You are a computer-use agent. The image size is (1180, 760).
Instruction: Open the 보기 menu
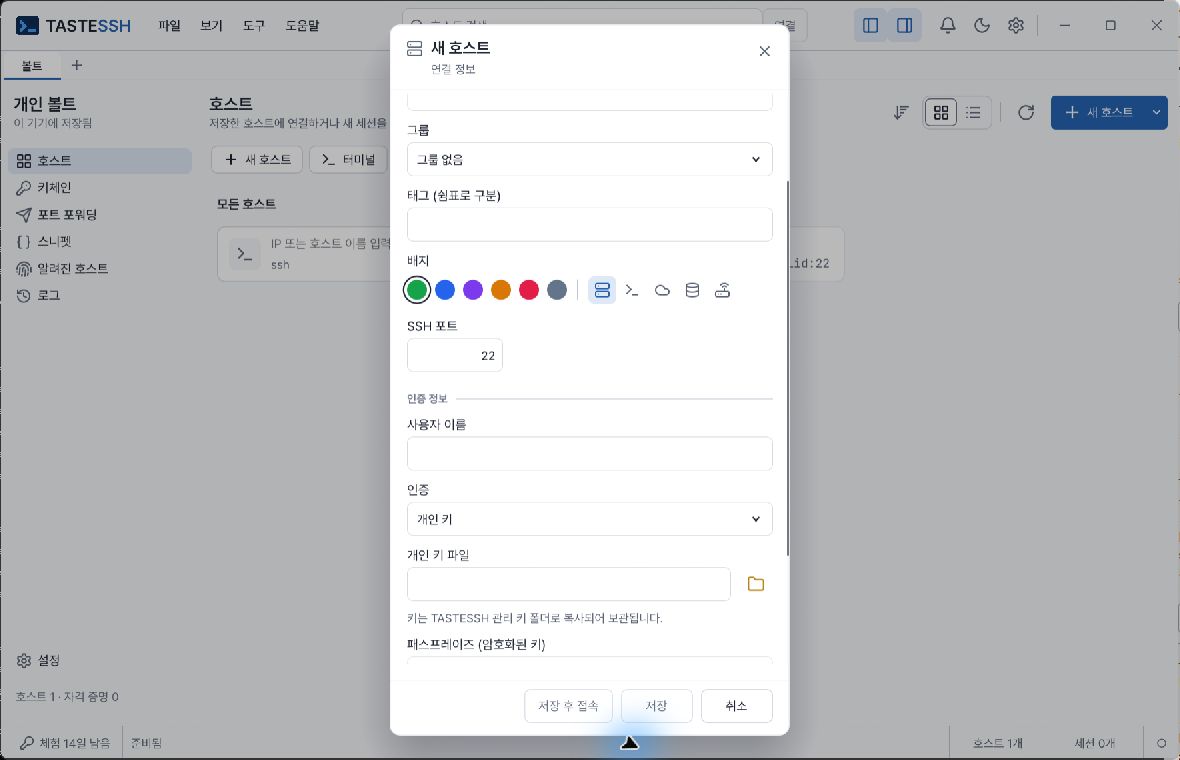[x=211, y=26]
